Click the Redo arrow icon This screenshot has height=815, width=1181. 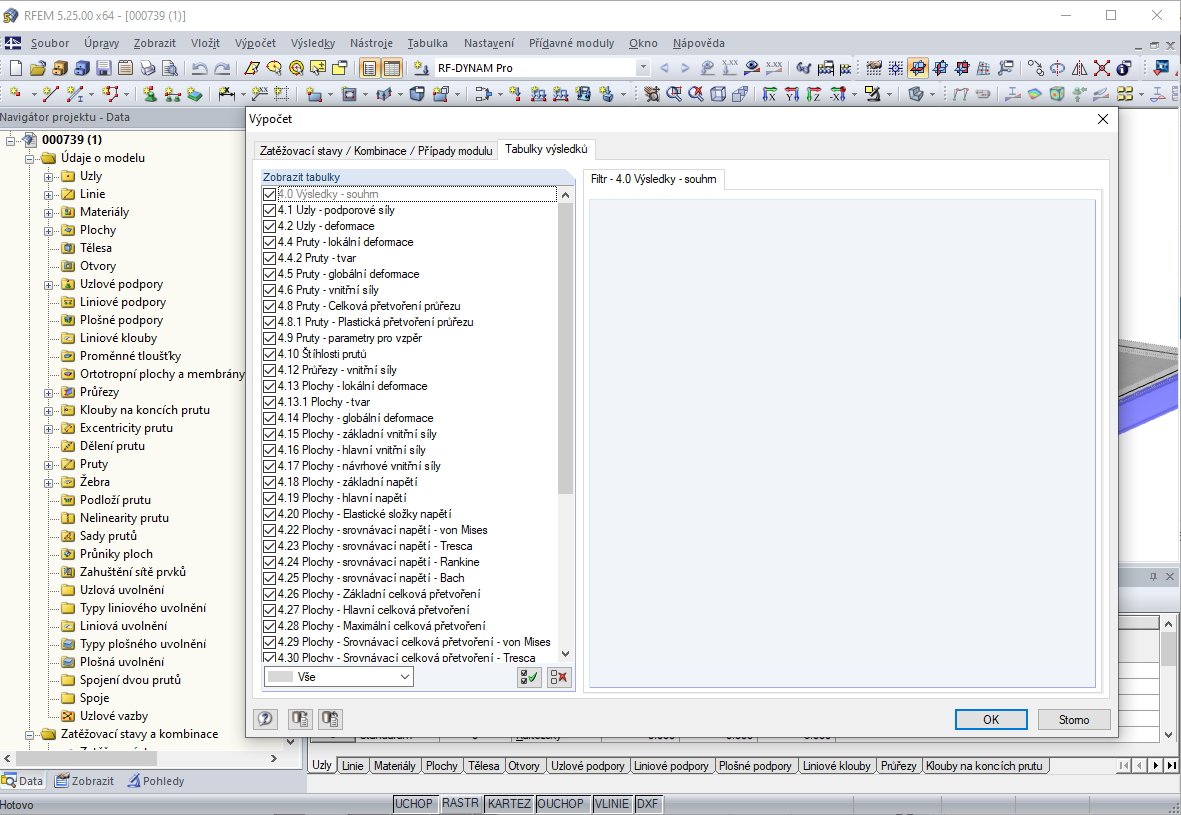point(222,68)
